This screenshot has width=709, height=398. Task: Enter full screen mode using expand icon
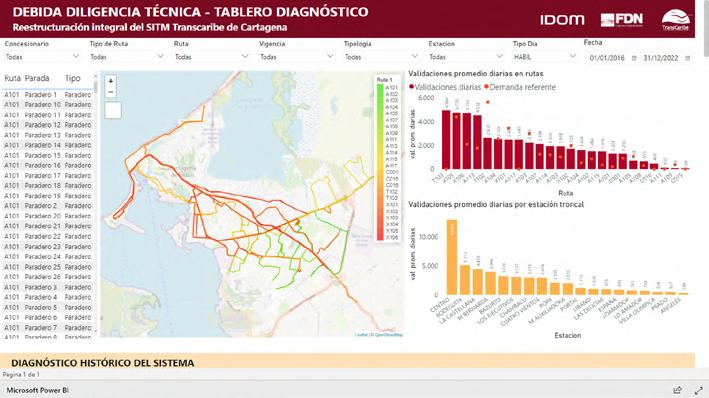pyautogui.click(x=699, y=390)
